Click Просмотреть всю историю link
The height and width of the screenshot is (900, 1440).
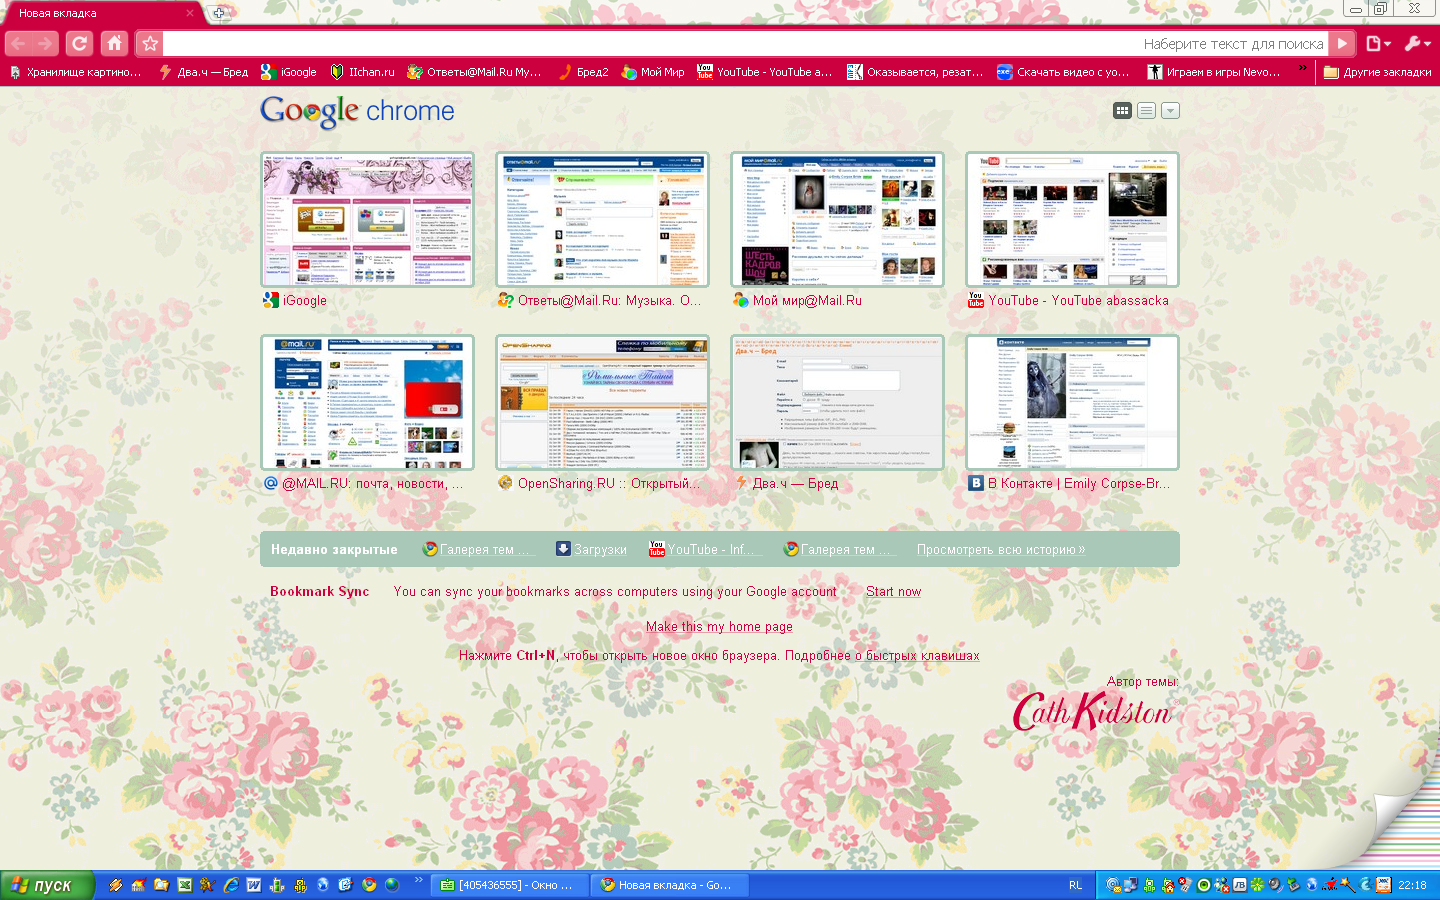[1001, 549]
